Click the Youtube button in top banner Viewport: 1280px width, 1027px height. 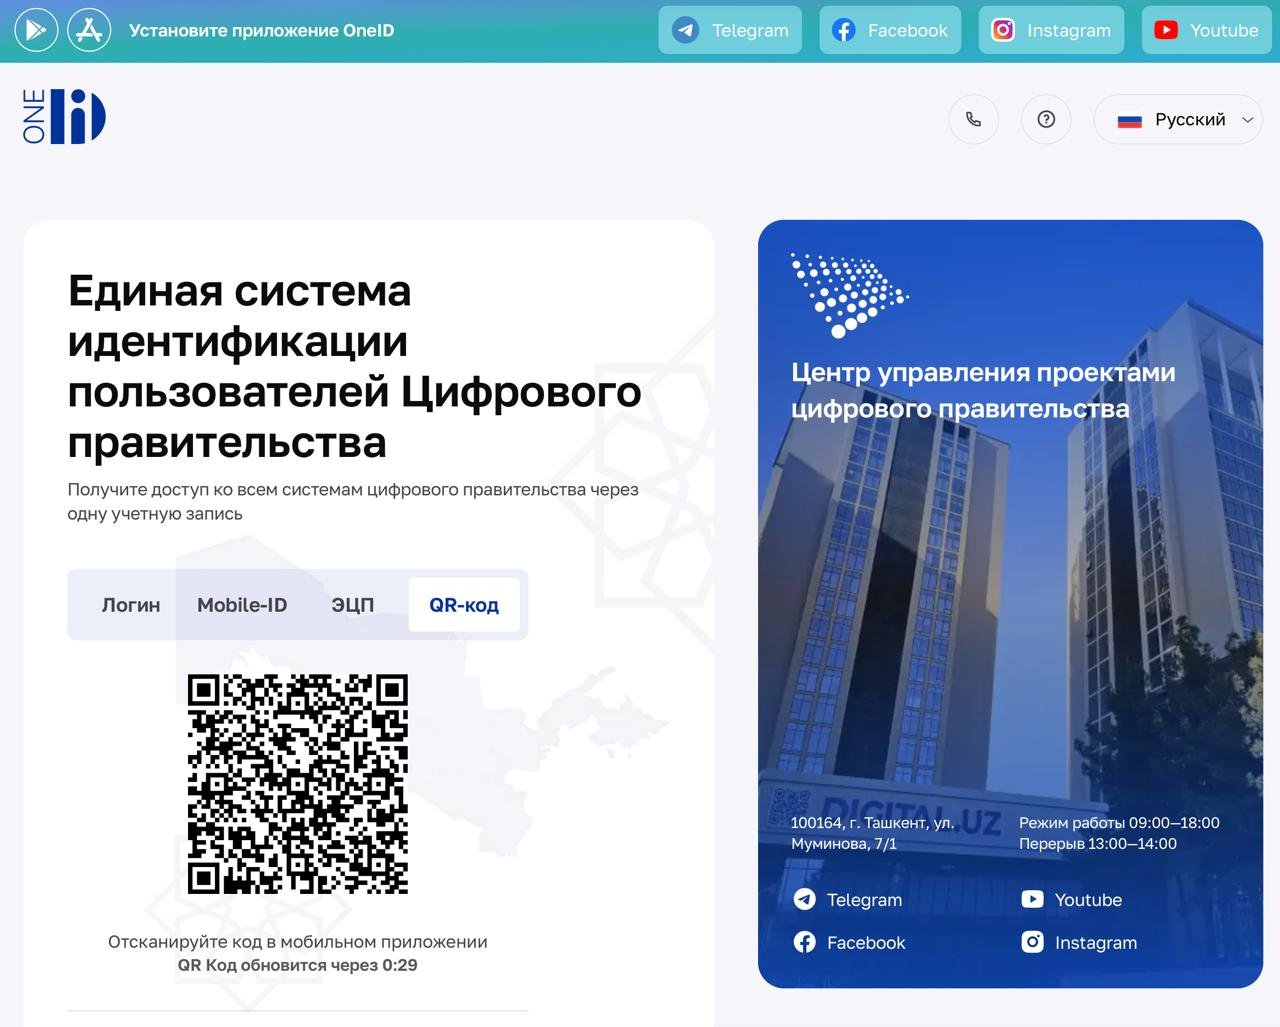coord(1206,30)
